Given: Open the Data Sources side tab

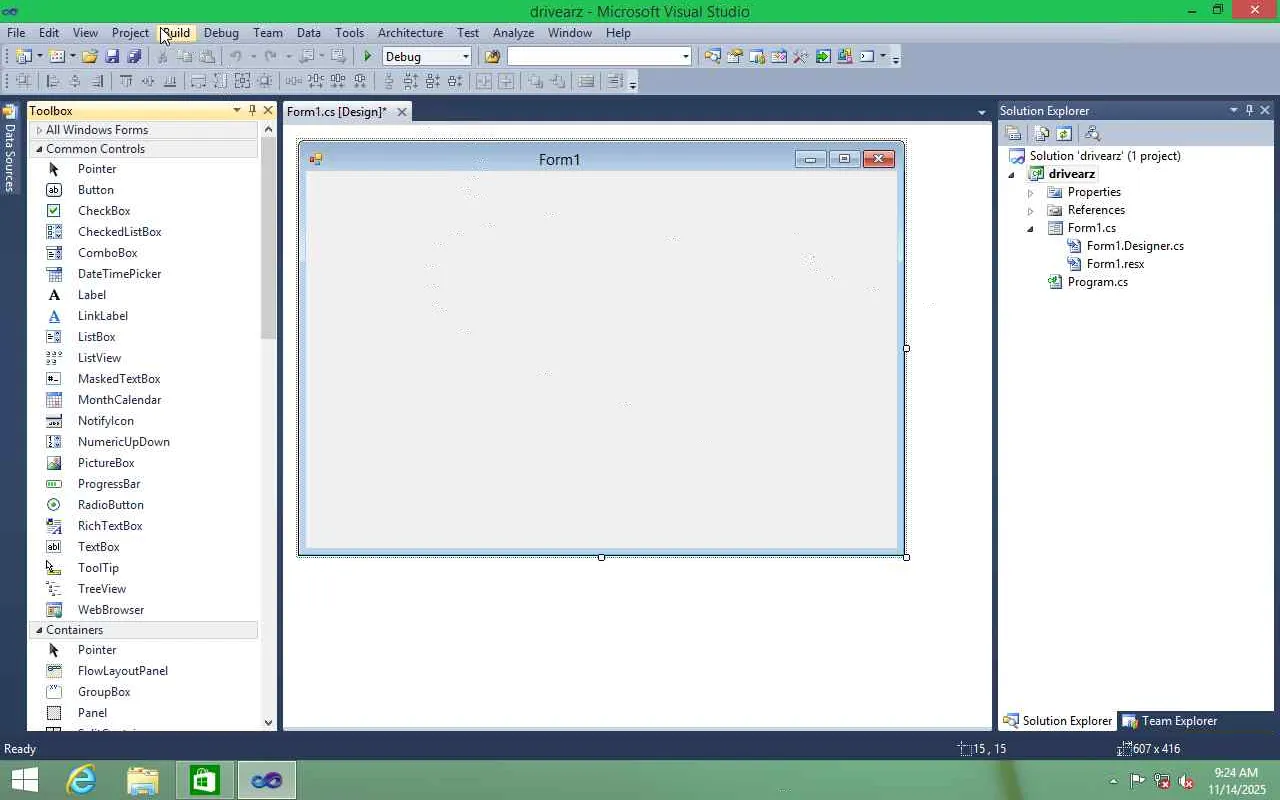Looking at the screenshot, I should 9,148.
